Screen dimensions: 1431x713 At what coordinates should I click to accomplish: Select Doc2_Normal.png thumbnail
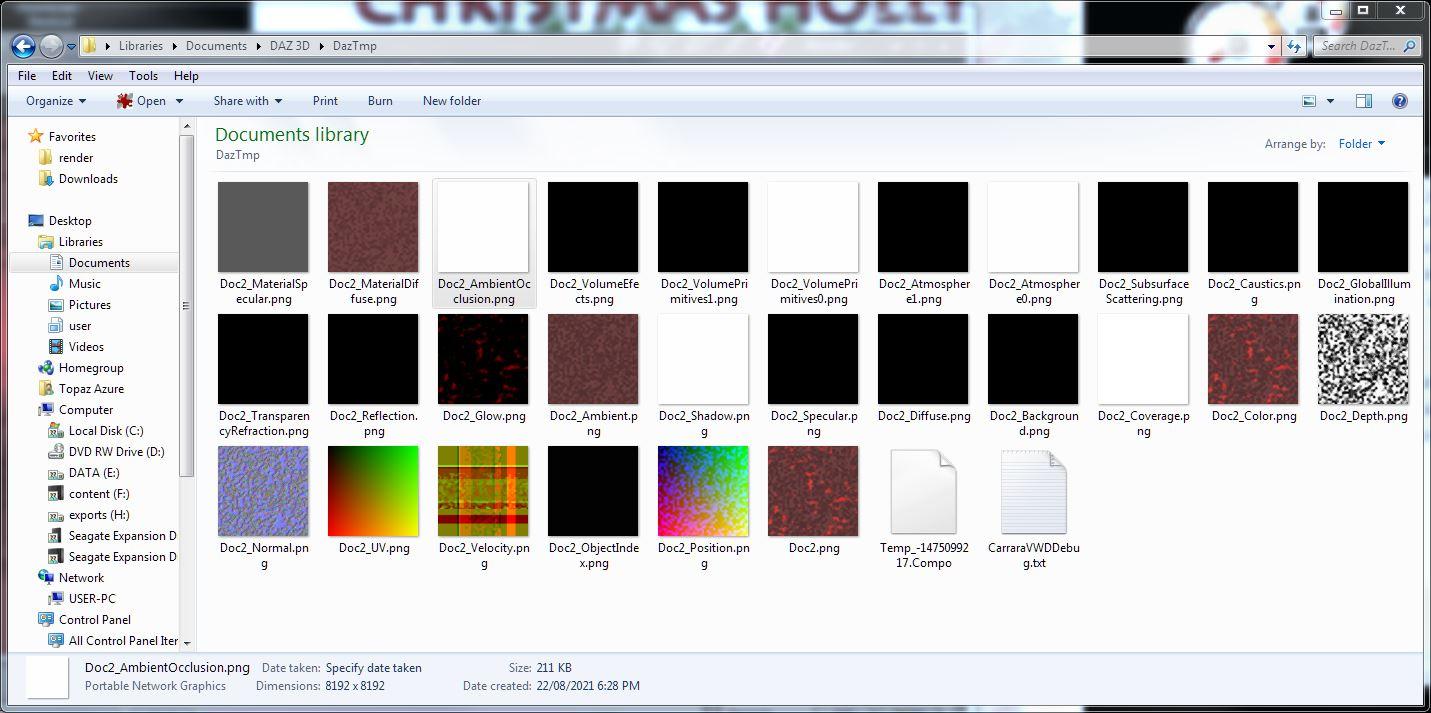[x=263, y=491]
